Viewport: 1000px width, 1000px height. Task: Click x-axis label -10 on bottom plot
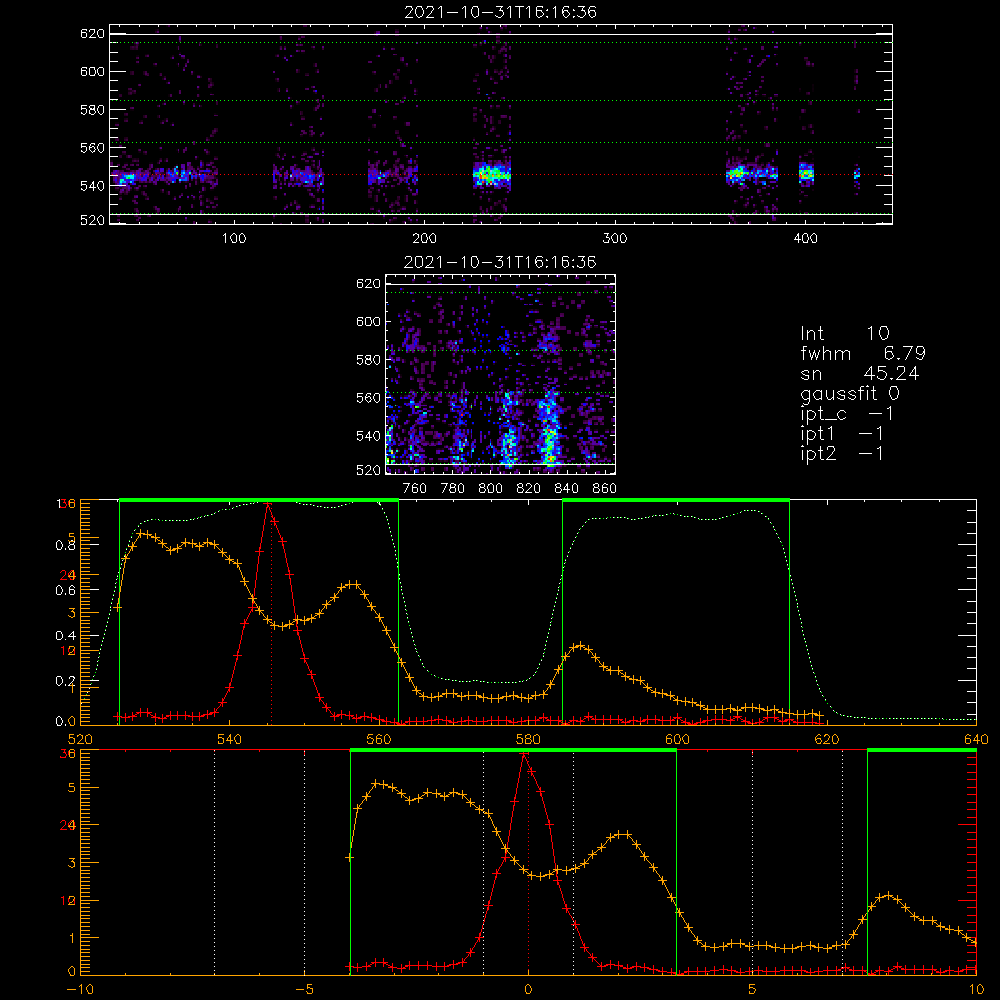tap(80, 990)
